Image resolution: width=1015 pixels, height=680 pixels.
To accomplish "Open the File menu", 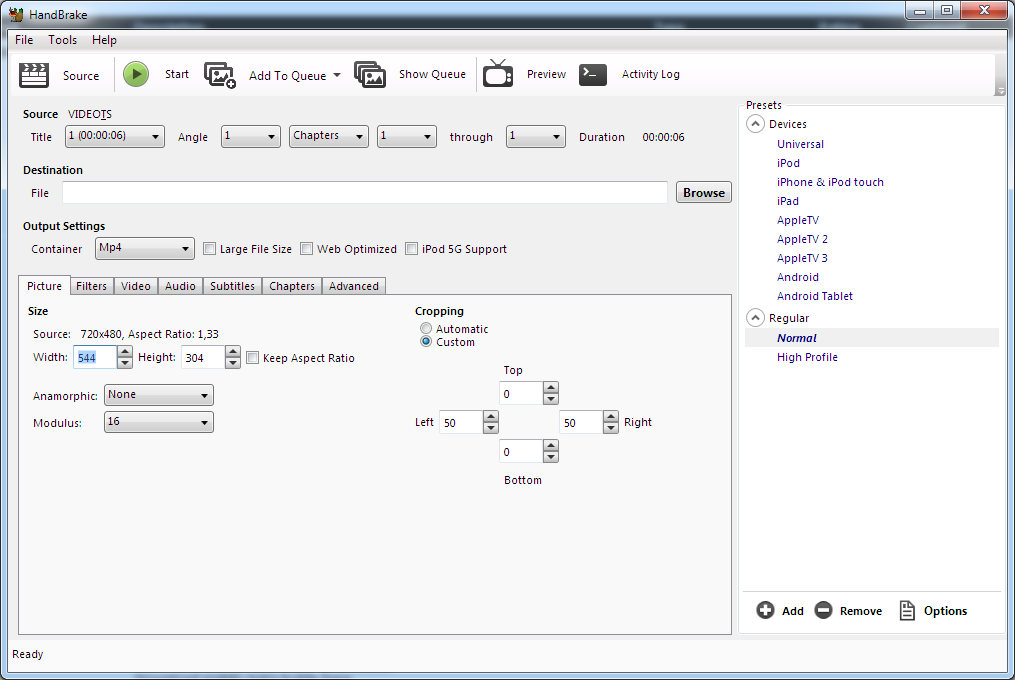I will point(24,40).
